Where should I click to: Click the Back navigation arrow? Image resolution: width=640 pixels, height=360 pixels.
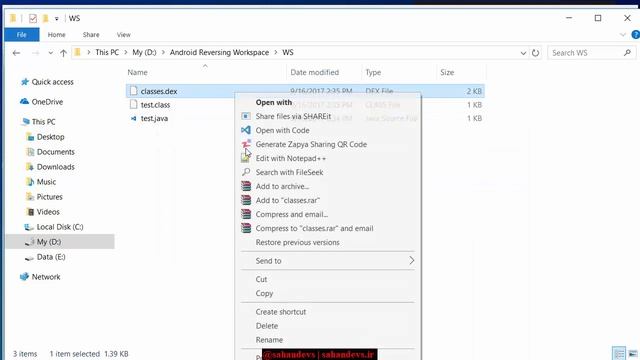click(x=16, y=53)
